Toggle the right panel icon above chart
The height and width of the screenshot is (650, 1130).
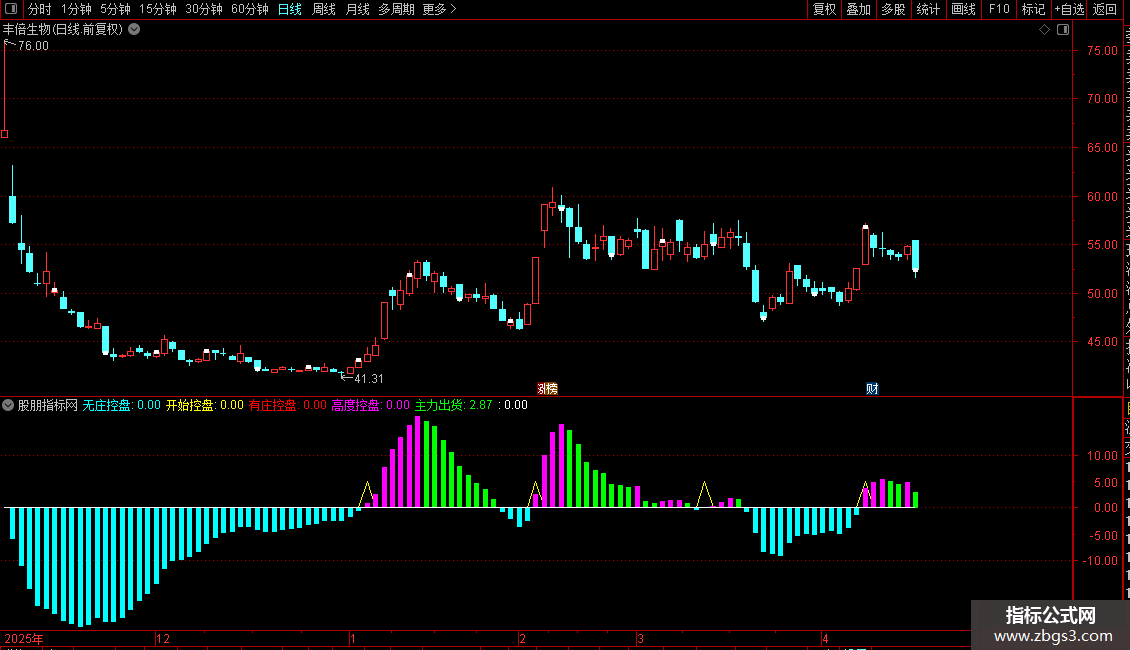tap(1063, 30)
